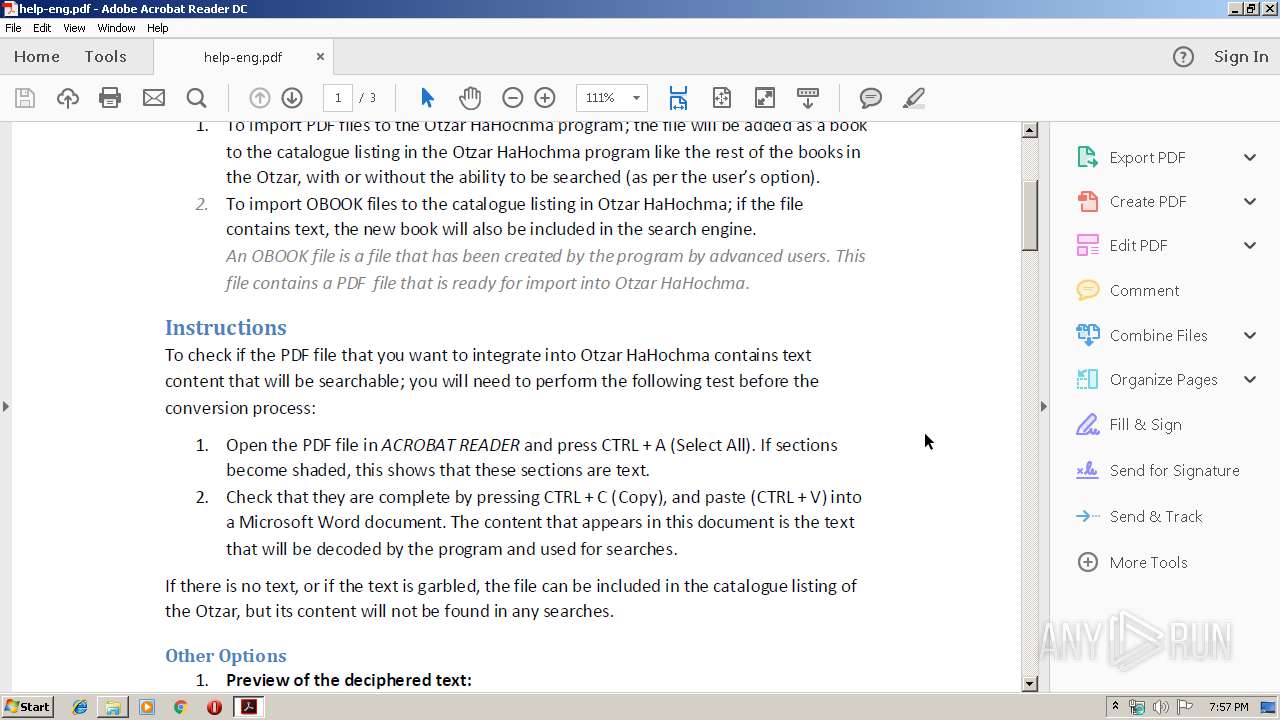This screenshot has width=1280, height=720.
Task: Open the View menu
Action: (74, 28)
